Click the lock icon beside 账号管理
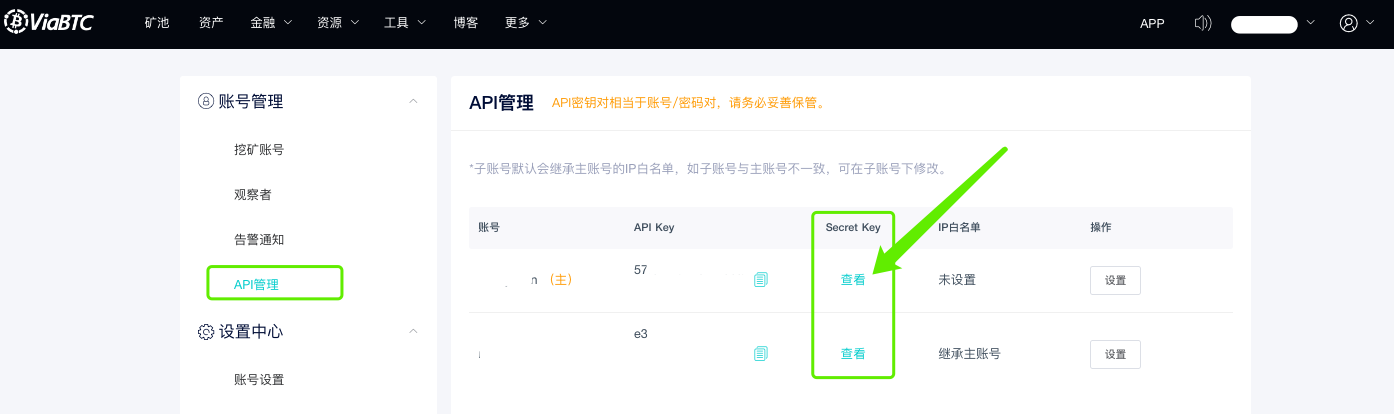Image resolution: width=1394 pixels, height=414 pixels. 206,101
